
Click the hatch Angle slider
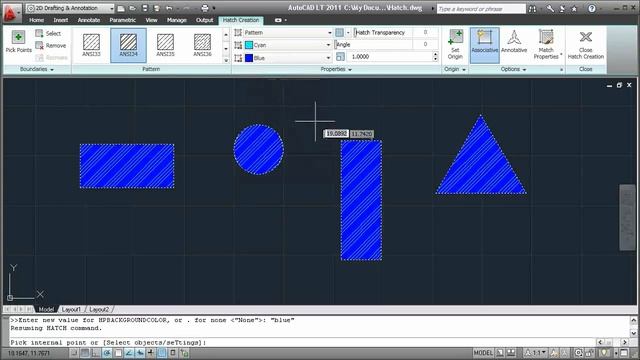(x=374, y=44)
